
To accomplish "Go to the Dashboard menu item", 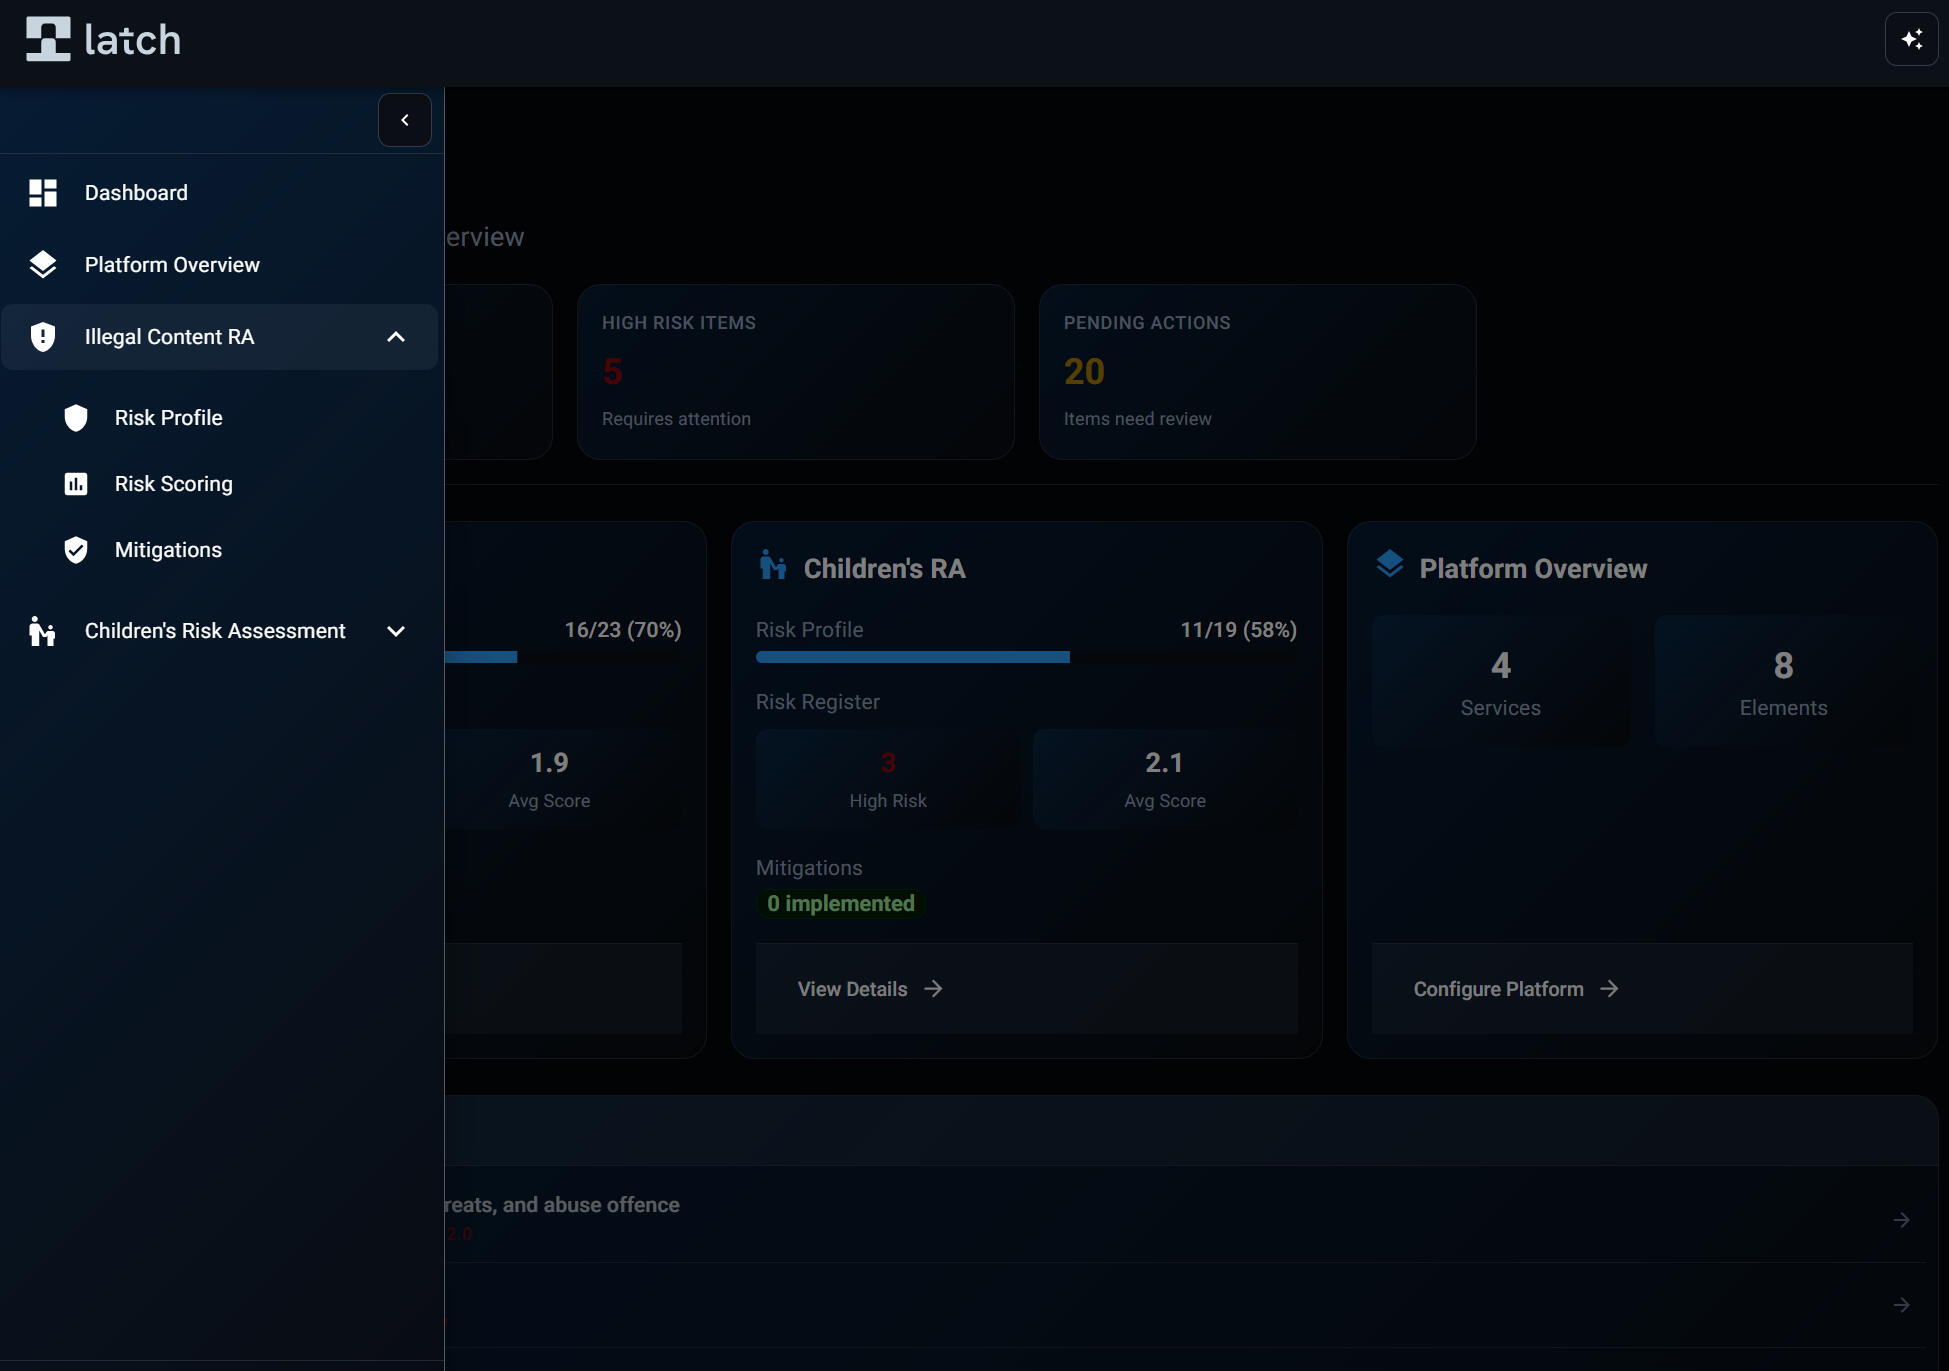I will pyautogui.click(x=136, y=193).
